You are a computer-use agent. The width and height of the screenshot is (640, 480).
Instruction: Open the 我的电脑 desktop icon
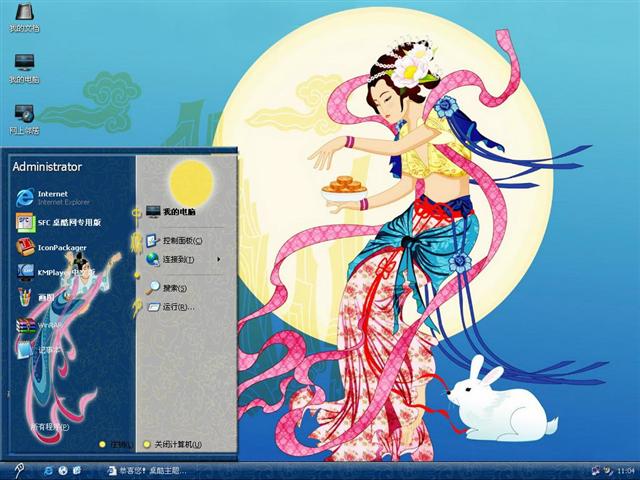coord(24,68)
